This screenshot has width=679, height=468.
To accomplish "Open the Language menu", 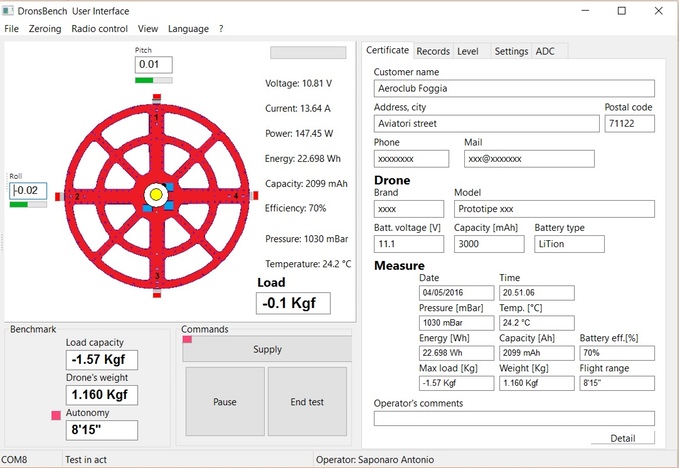I will click(188, 29).
